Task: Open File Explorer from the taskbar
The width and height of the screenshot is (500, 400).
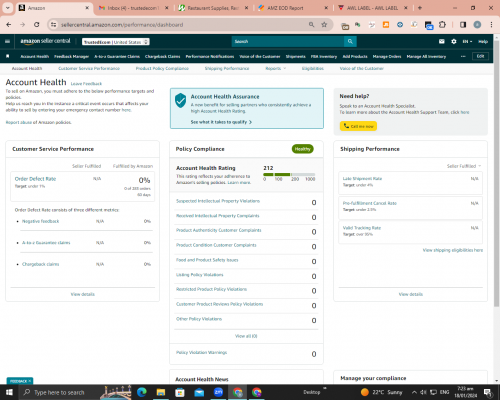Action: (x=161, y=392)
